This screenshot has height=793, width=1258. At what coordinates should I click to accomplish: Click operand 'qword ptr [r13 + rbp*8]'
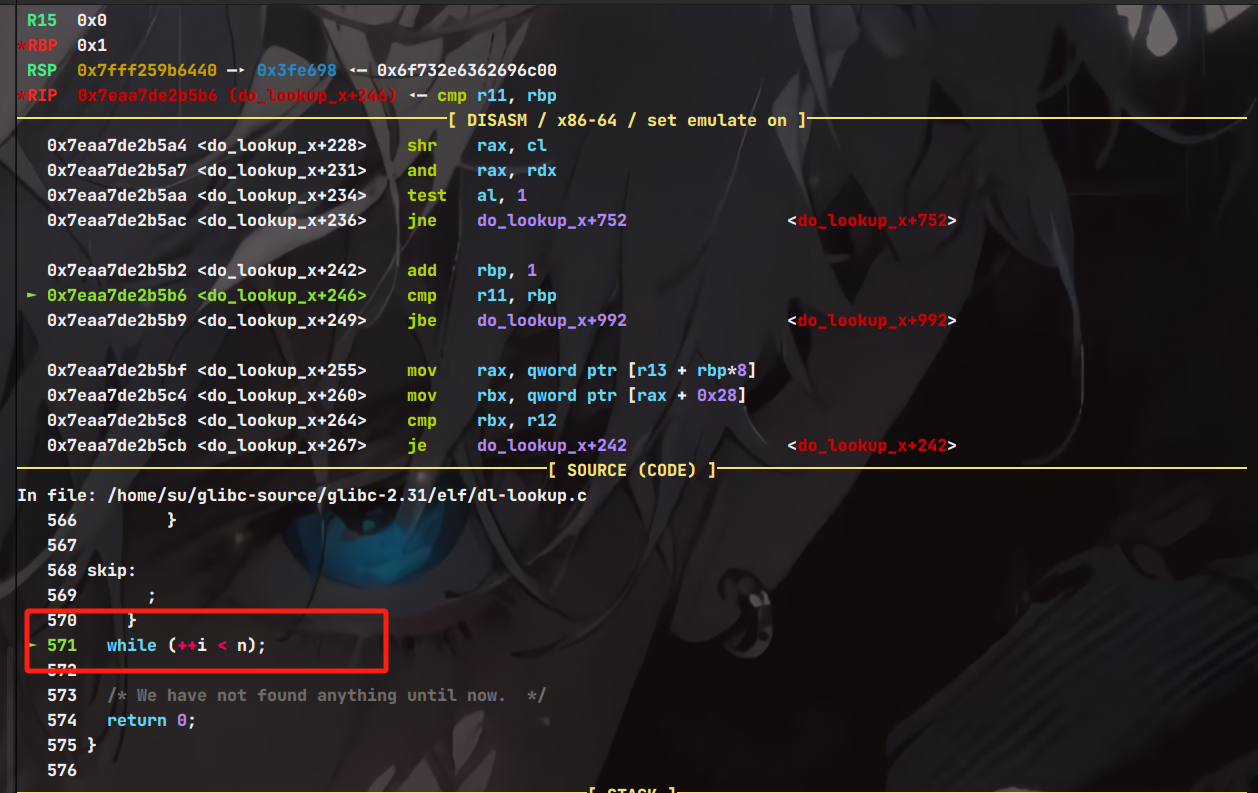[642, 370]
